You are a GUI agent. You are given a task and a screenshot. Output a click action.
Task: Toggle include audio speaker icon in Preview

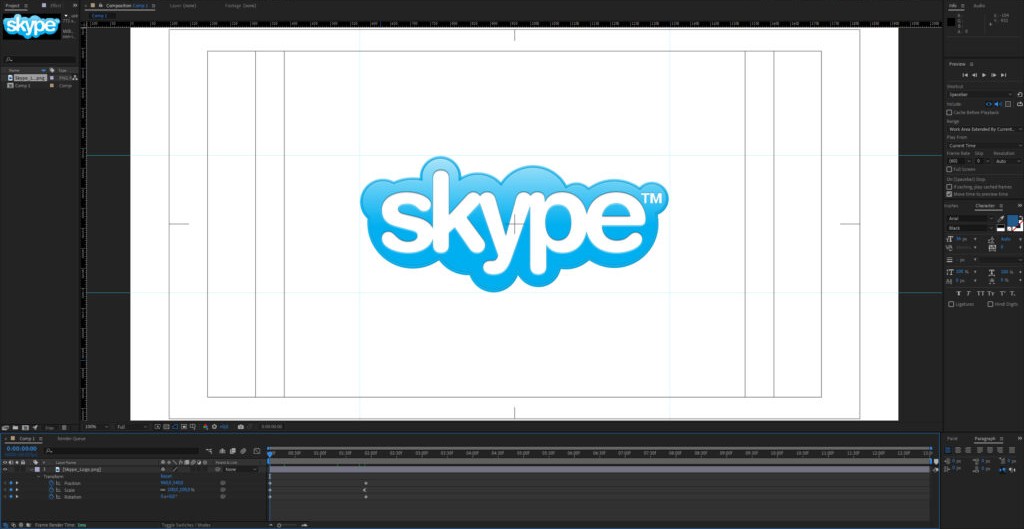pyautogui.click(x=999, y=104)
